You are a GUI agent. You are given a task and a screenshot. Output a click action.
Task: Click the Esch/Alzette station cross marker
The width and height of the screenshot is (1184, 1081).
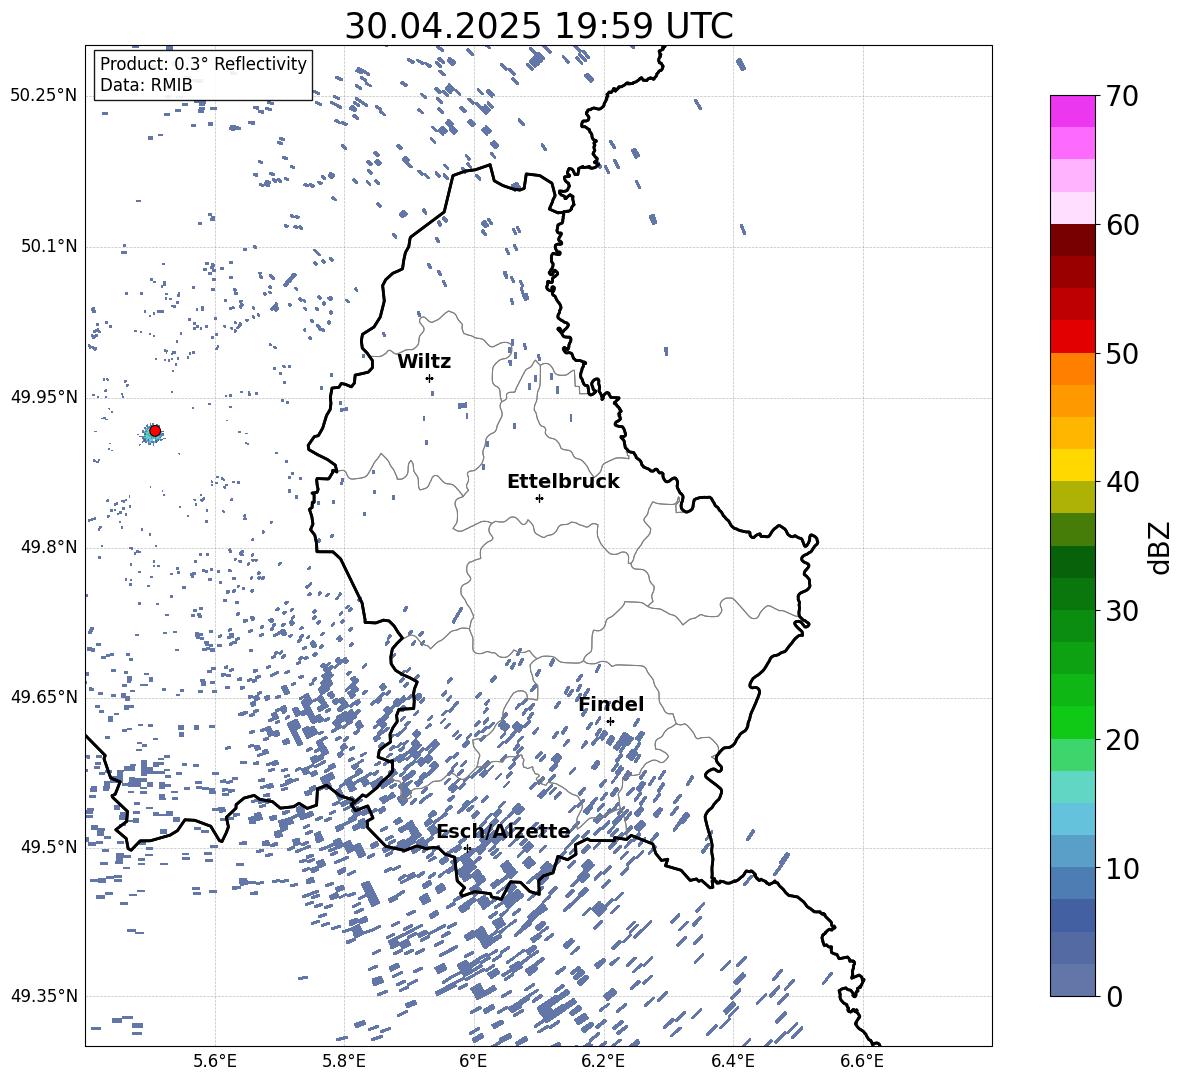467,848
